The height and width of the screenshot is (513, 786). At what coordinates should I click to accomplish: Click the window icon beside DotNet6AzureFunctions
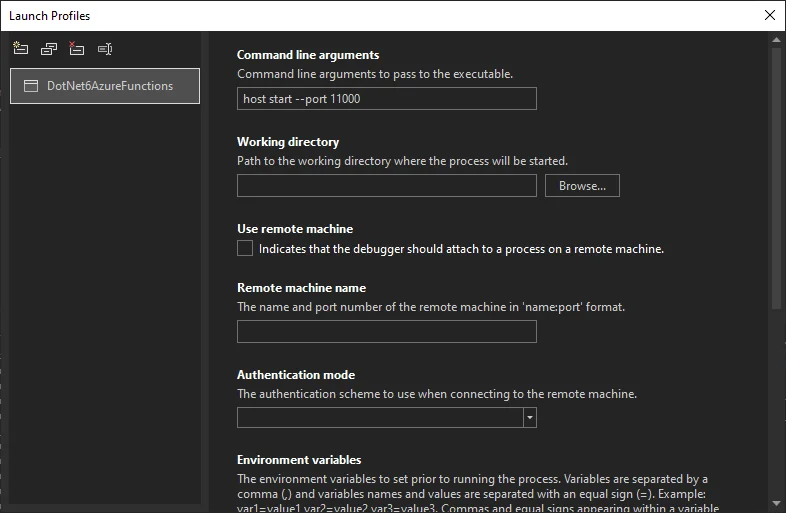coord(31,86)
